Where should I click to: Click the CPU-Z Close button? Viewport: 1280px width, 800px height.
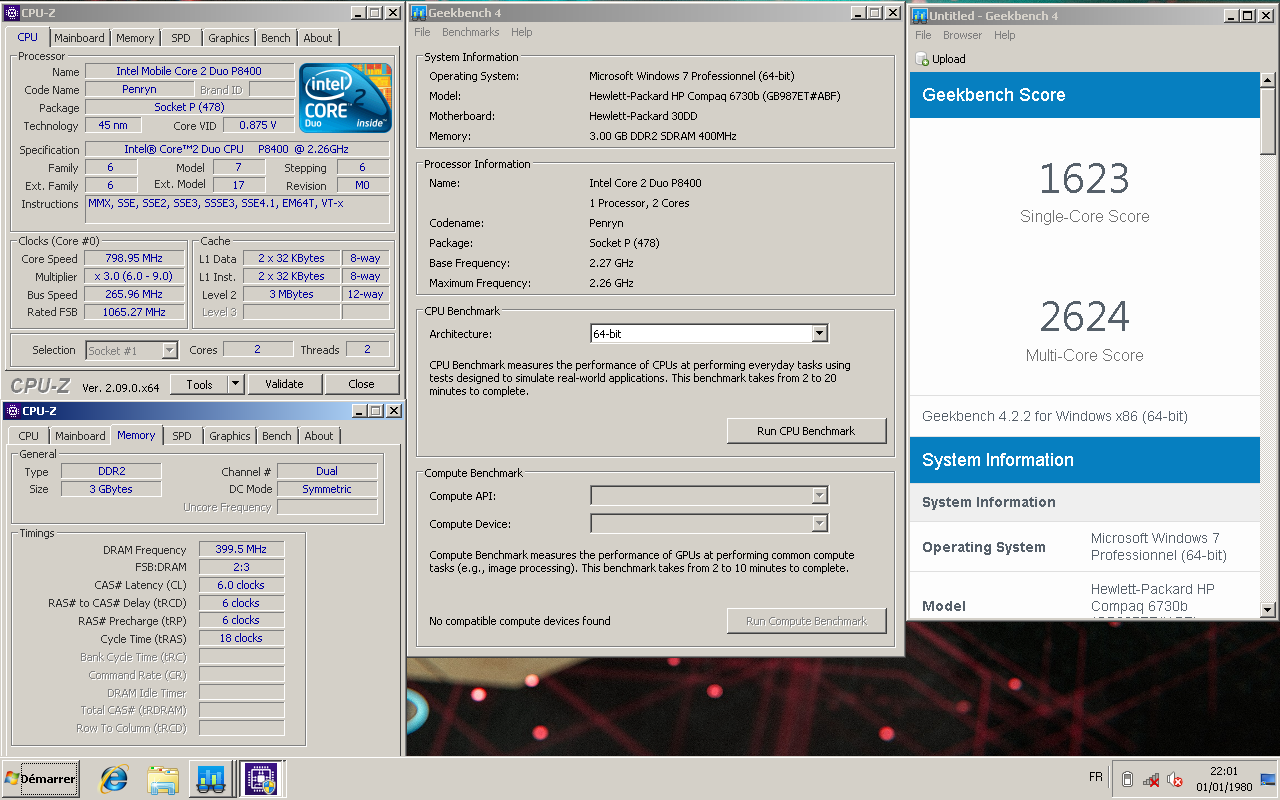click(361, 384)
